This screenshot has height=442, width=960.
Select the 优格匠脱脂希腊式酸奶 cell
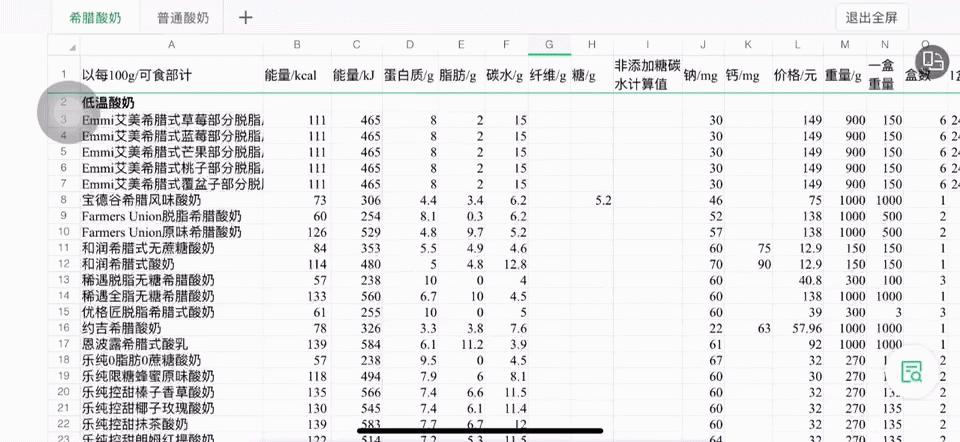tap(171, 312)
